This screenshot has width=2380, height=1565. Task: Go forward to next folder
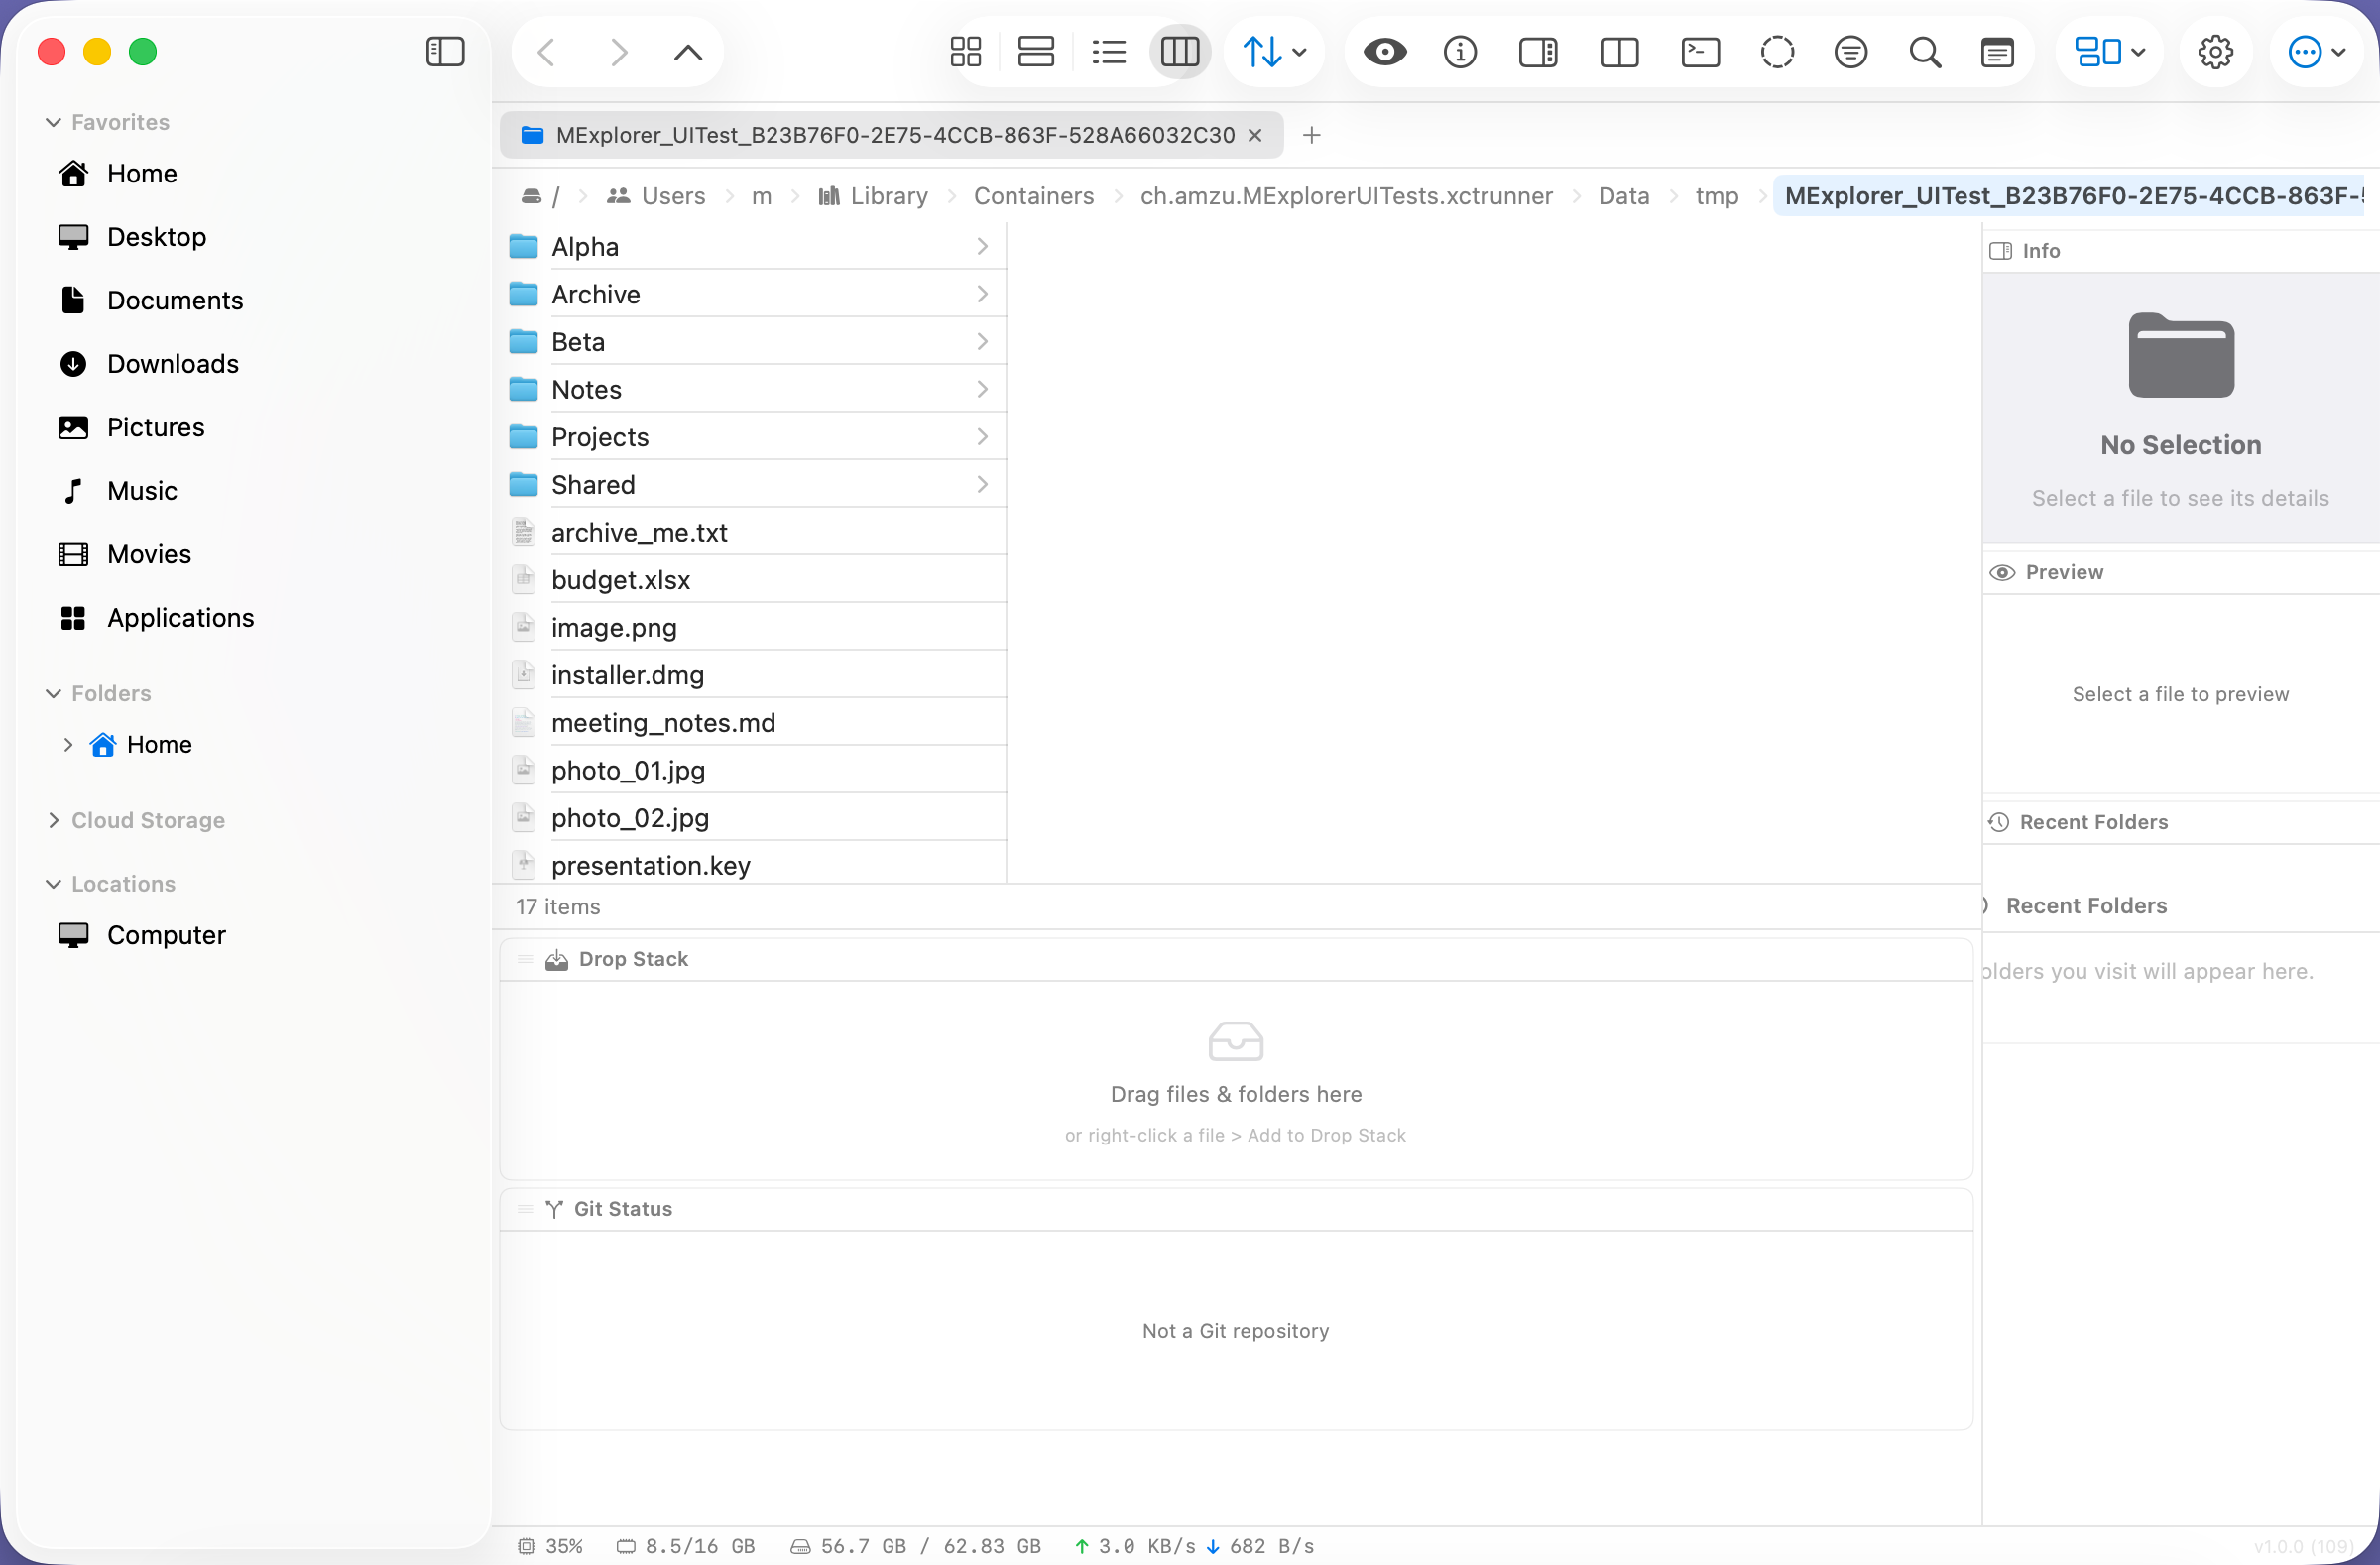coord(619,52)
